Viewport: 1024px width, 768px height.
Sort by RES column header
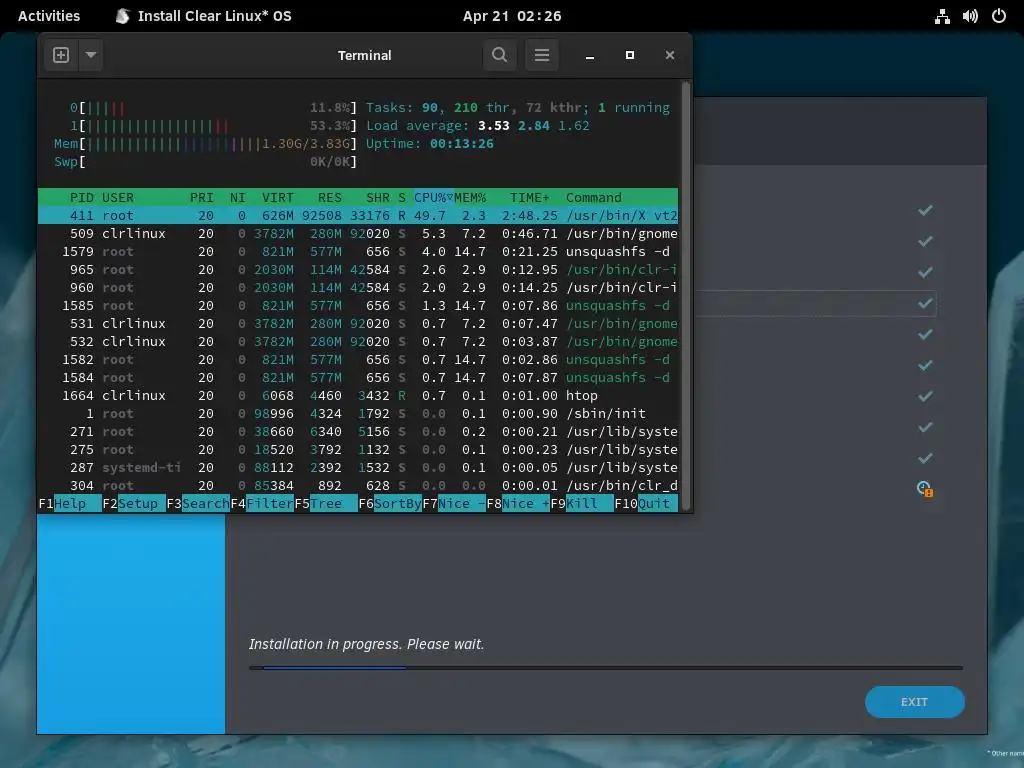coord(330,197)
